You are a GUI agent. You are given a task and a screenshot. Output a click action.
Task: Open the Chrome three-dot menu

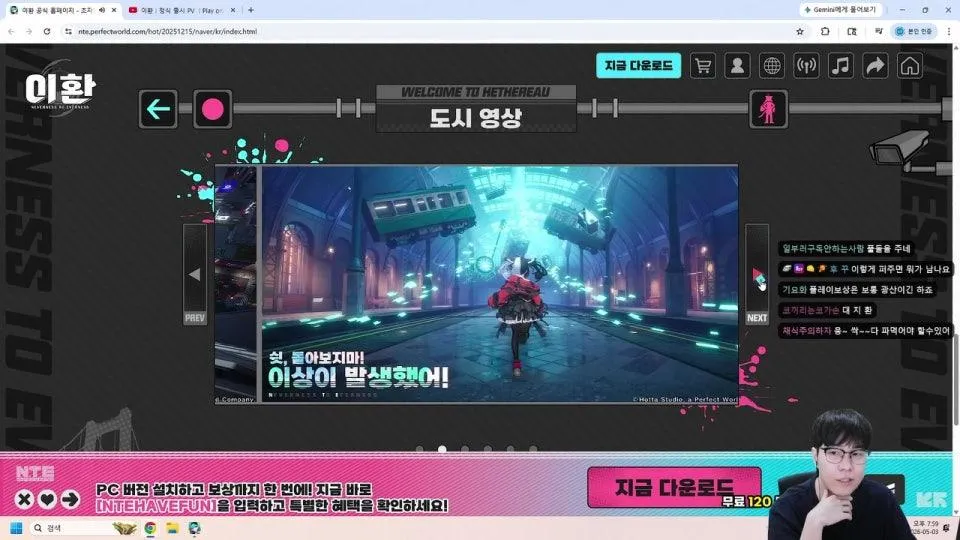(x=949, y=31)
